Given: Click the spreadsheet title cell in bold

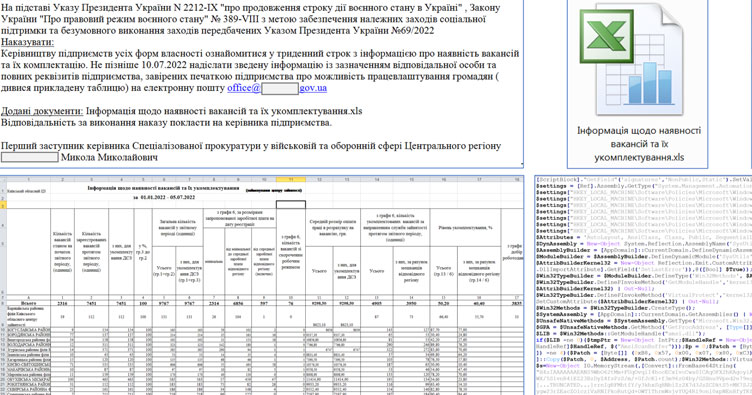Looking at the screenshot, I should 163,188.
